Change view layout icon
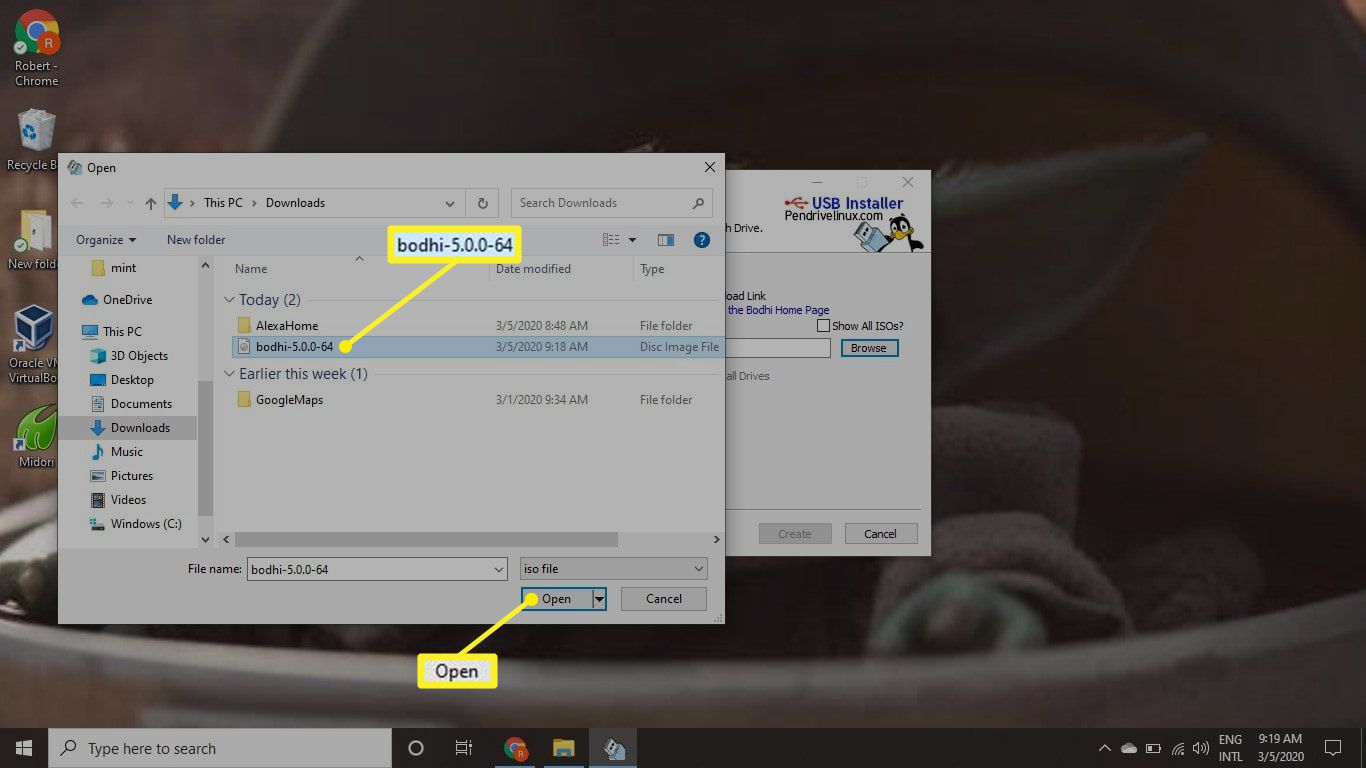Image resolution: width=1366 pixels, height=768 pixels. coord(611,240)
